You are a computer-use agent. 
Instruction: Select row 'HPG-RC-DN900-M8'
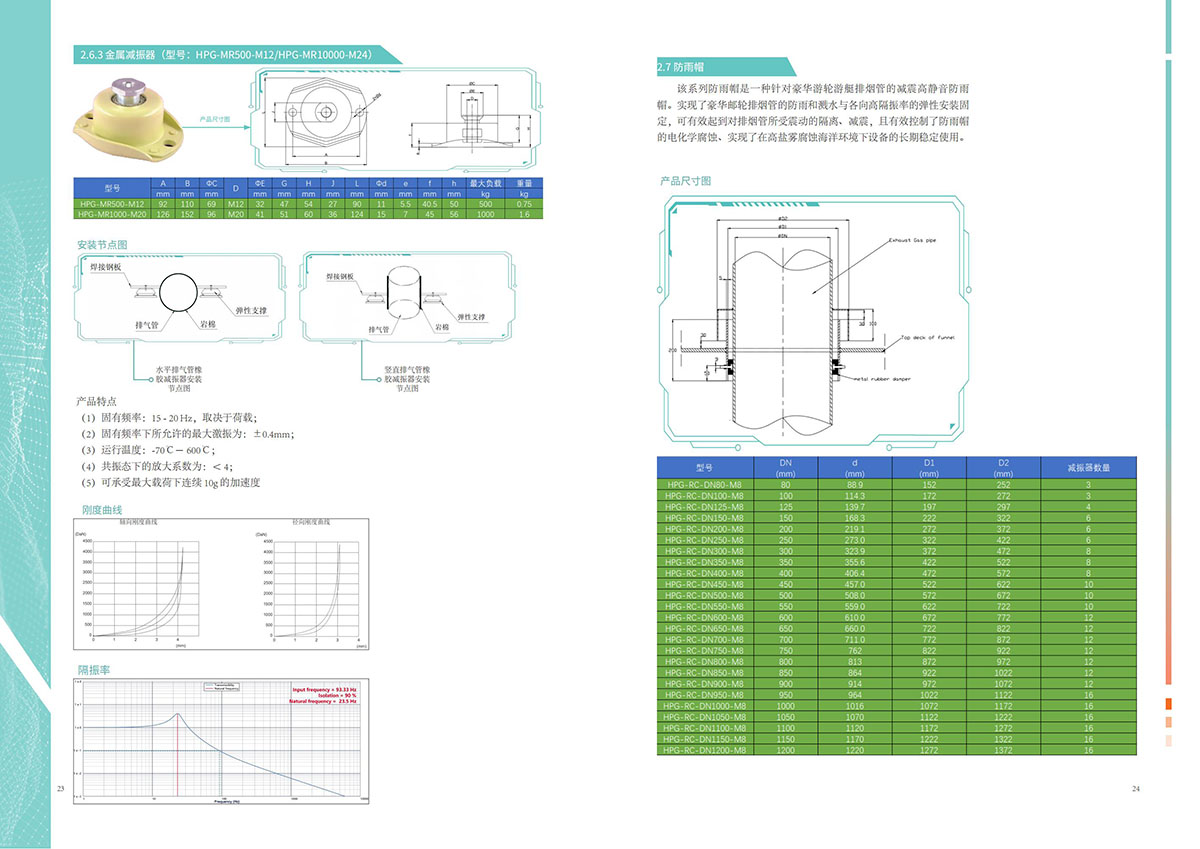pyautogui.click(x=897, y=683)
